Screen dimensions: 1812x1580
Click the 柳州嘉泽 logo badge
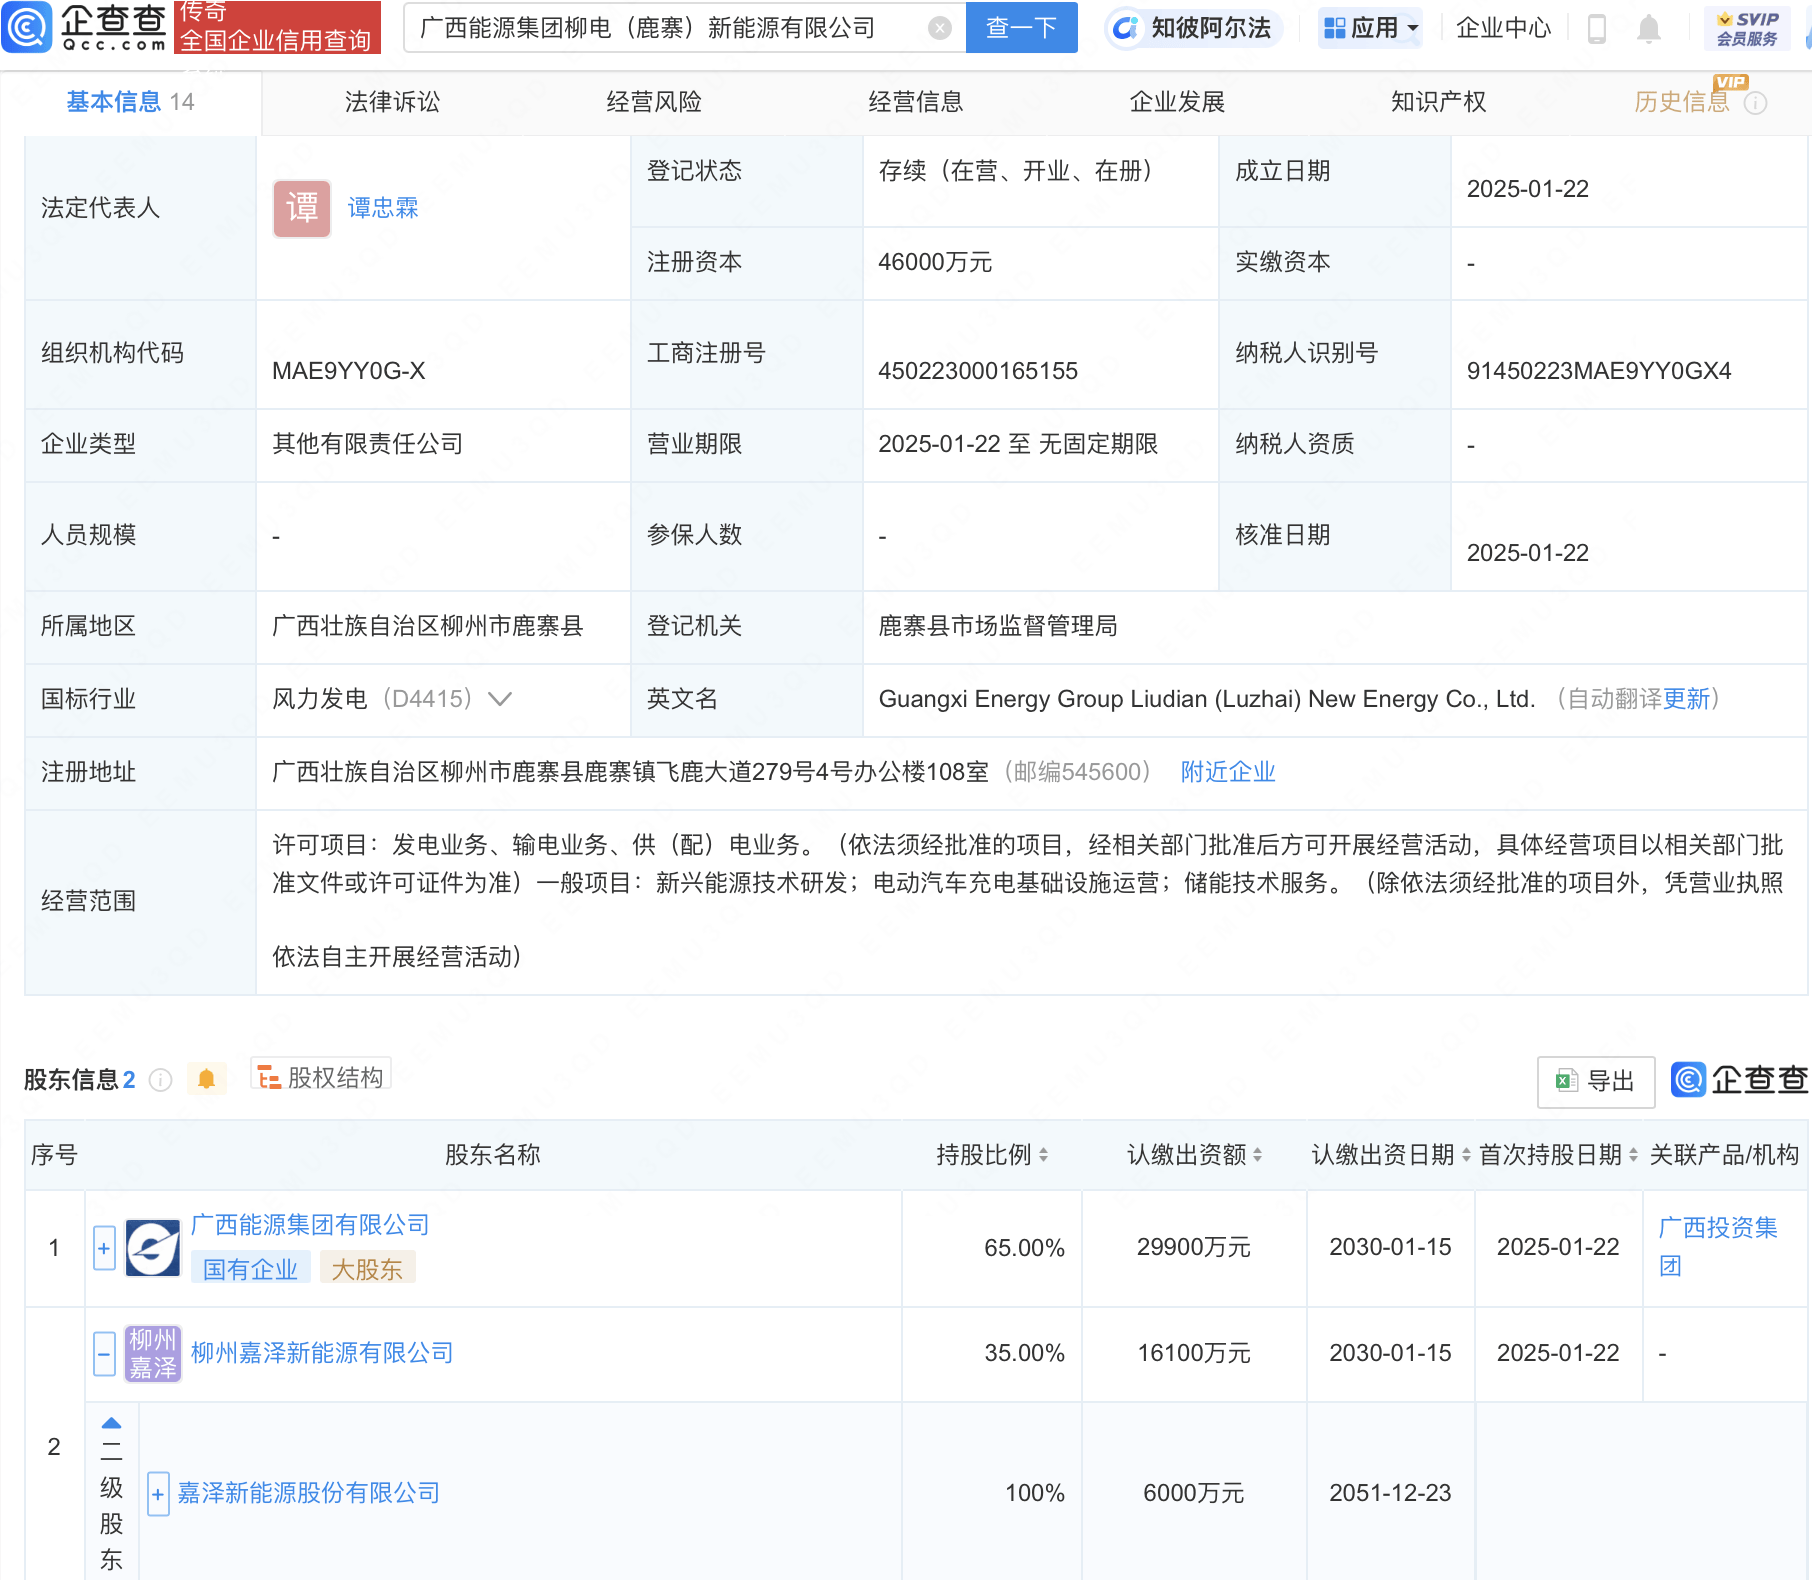tap(153, 1354)
